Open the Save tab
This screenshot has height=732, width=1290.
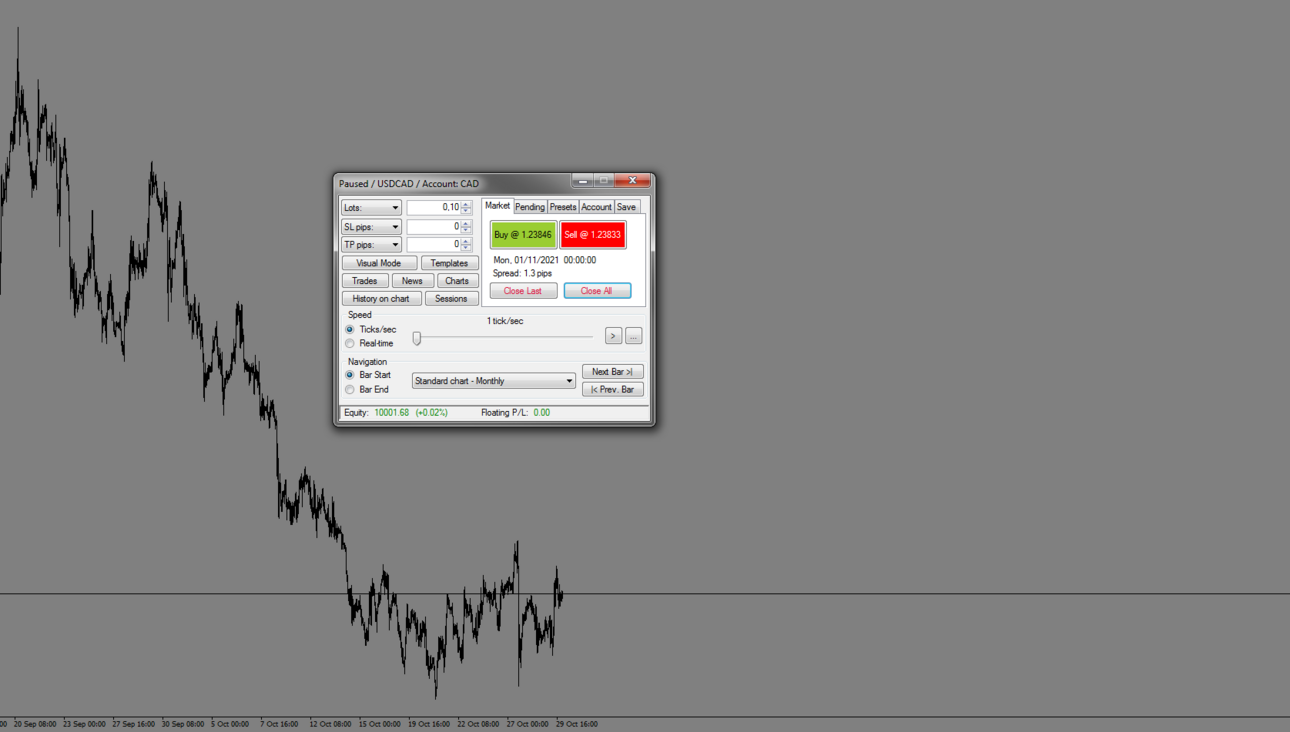tap(626, 207)
